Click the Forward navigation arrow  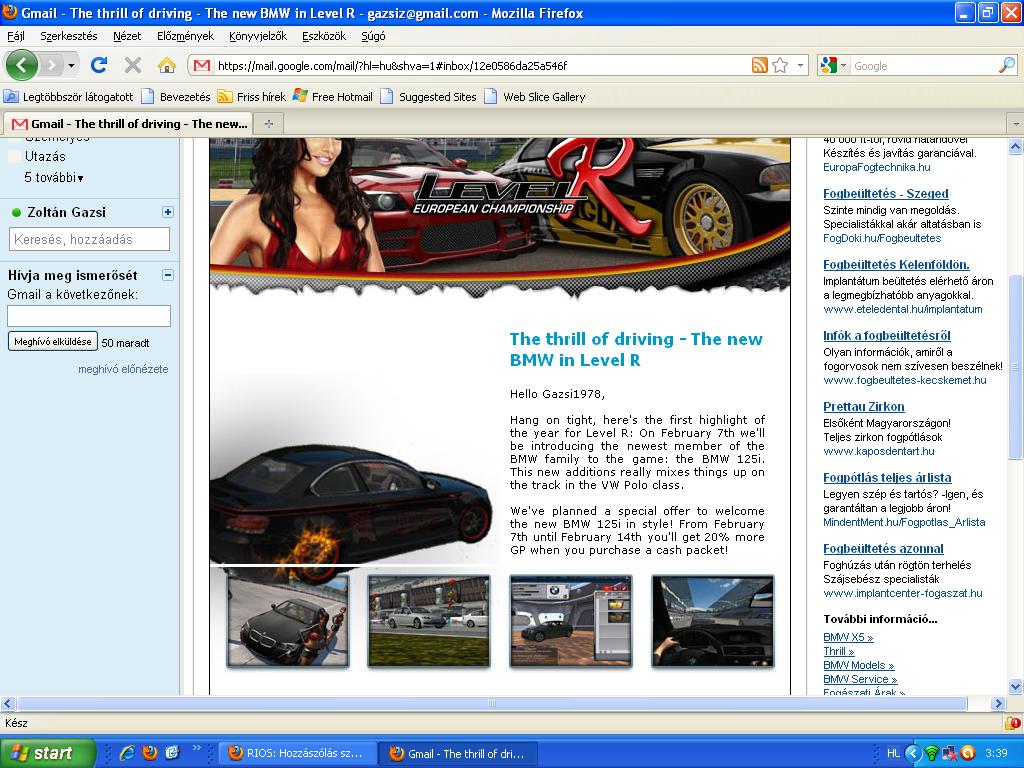pyautogui.click(x=52, y=65)
